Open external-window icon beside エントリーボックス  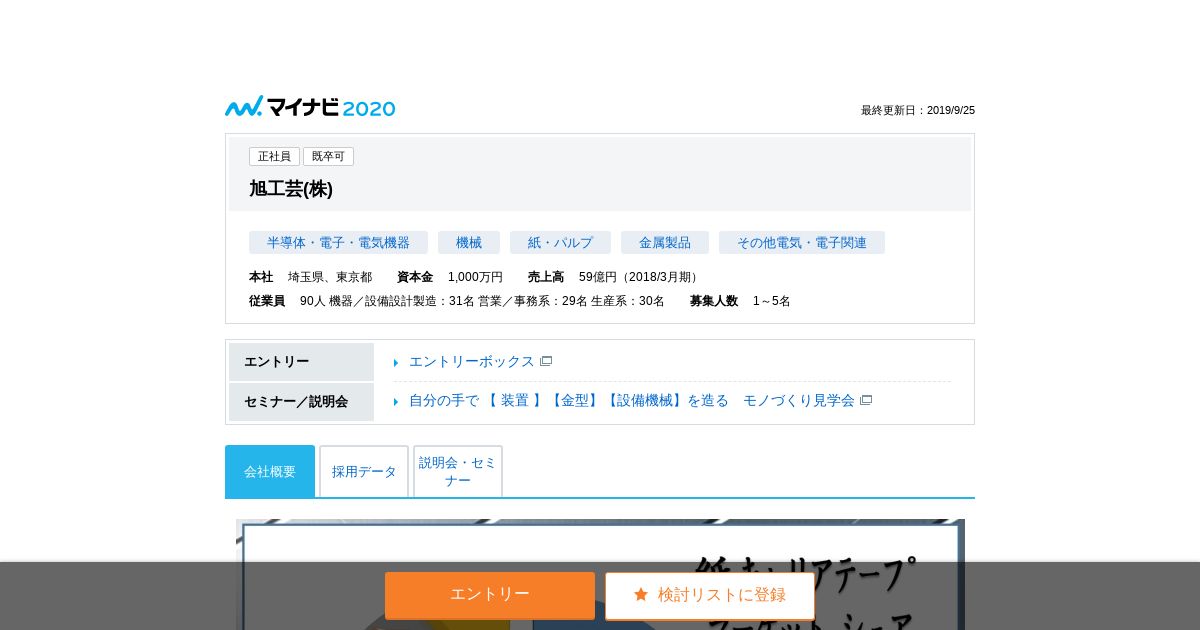point(546,361)
